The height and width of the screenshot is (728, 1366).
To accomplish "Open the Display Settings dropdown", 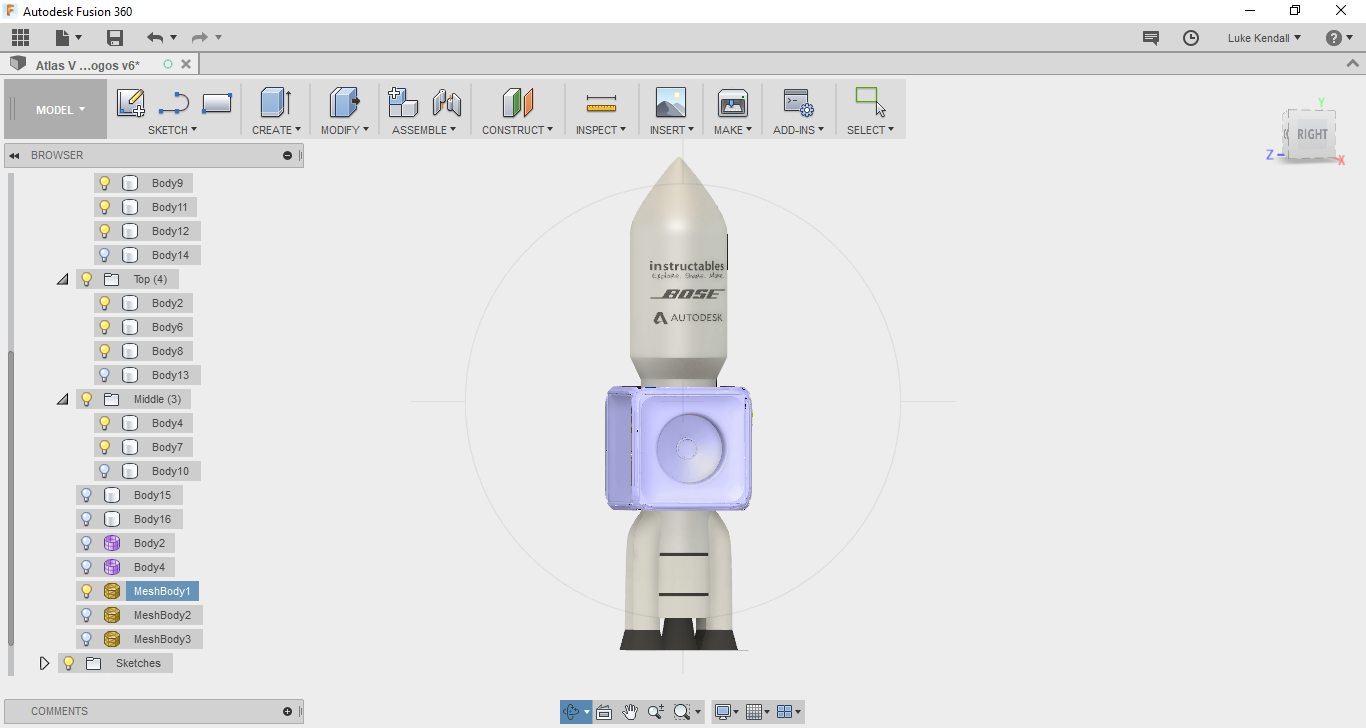I will pos(726,712).
